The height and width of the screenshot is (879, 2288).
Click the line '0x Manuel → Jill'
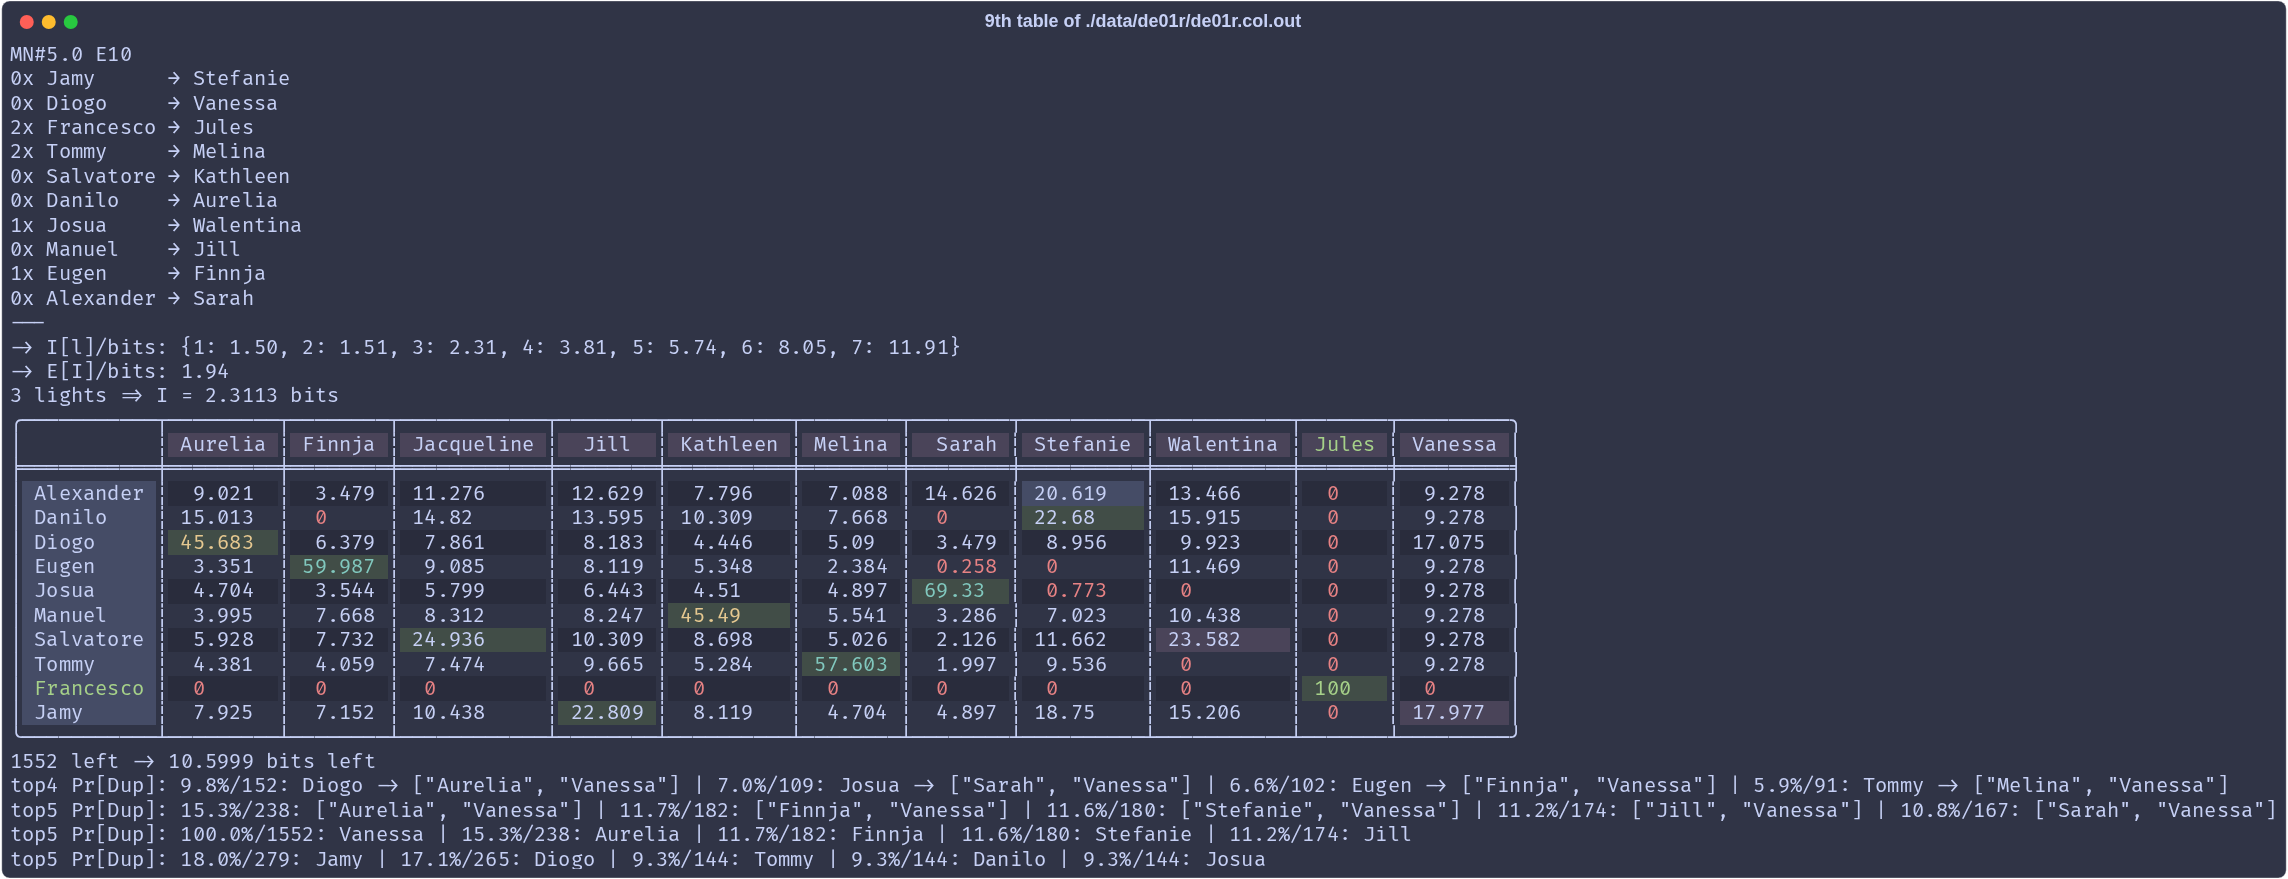[125, 249]
